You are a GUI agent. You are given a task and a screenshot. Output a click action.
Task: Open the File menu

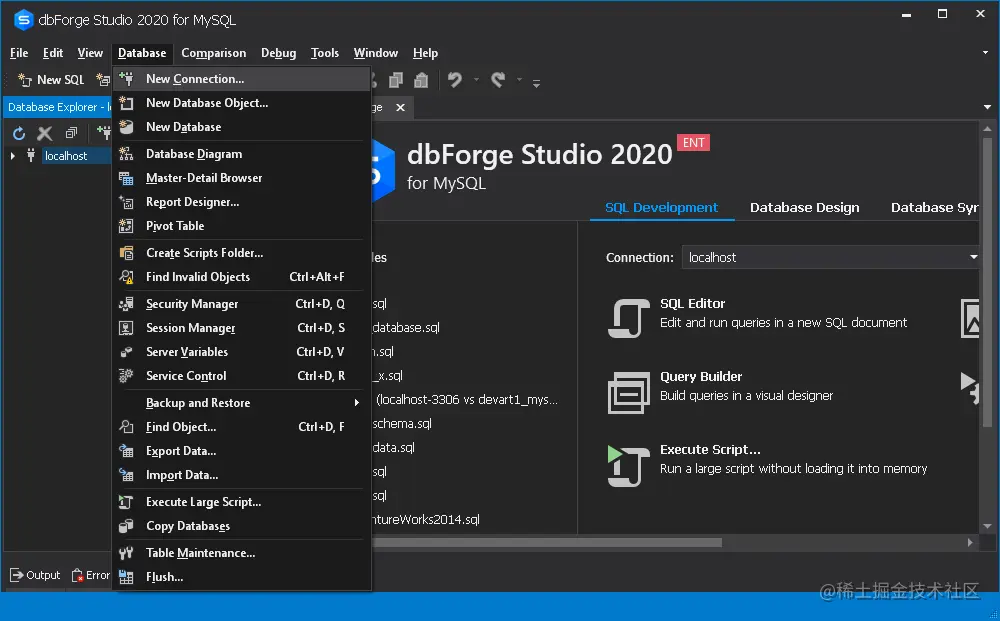(x=19, y=53)
